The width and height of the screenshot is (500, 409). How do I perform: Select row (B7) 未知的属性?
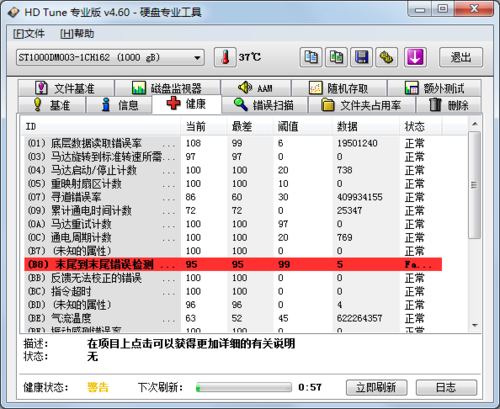coord(233,251)
